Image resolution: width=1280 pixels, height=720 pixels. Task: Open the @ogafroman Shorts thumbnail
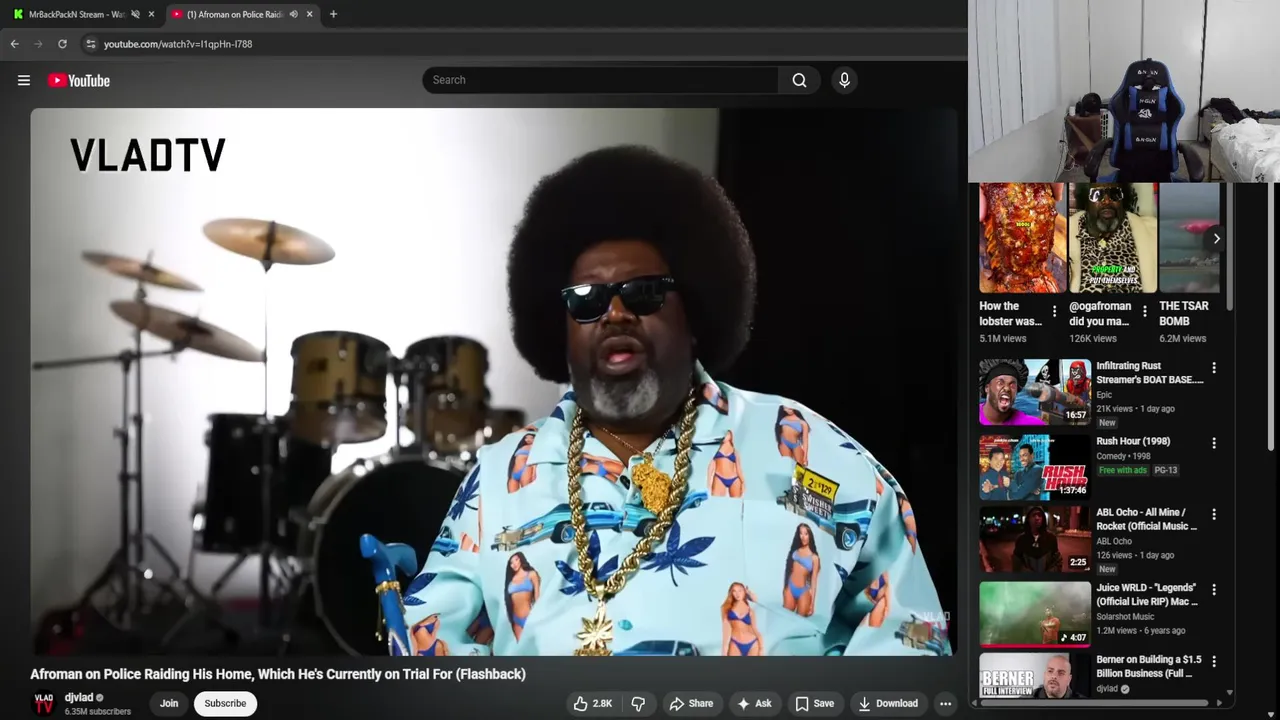[x=1112, y=238]
